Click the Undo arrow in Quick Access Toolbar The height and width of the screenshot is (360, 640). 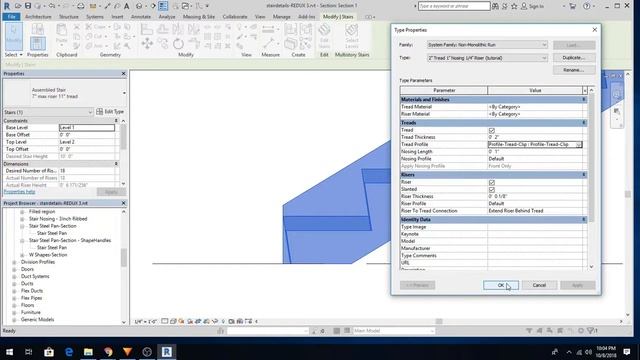click(52, 6)
